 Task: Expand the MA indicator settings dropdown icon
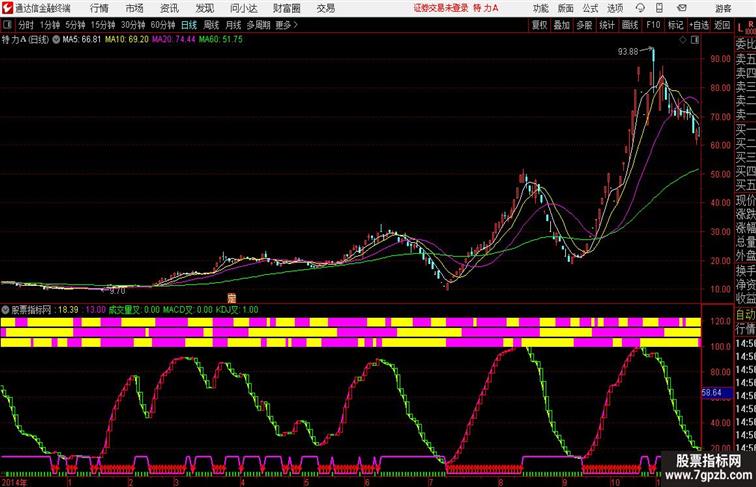pyautogui.click(x=56, y=40)
